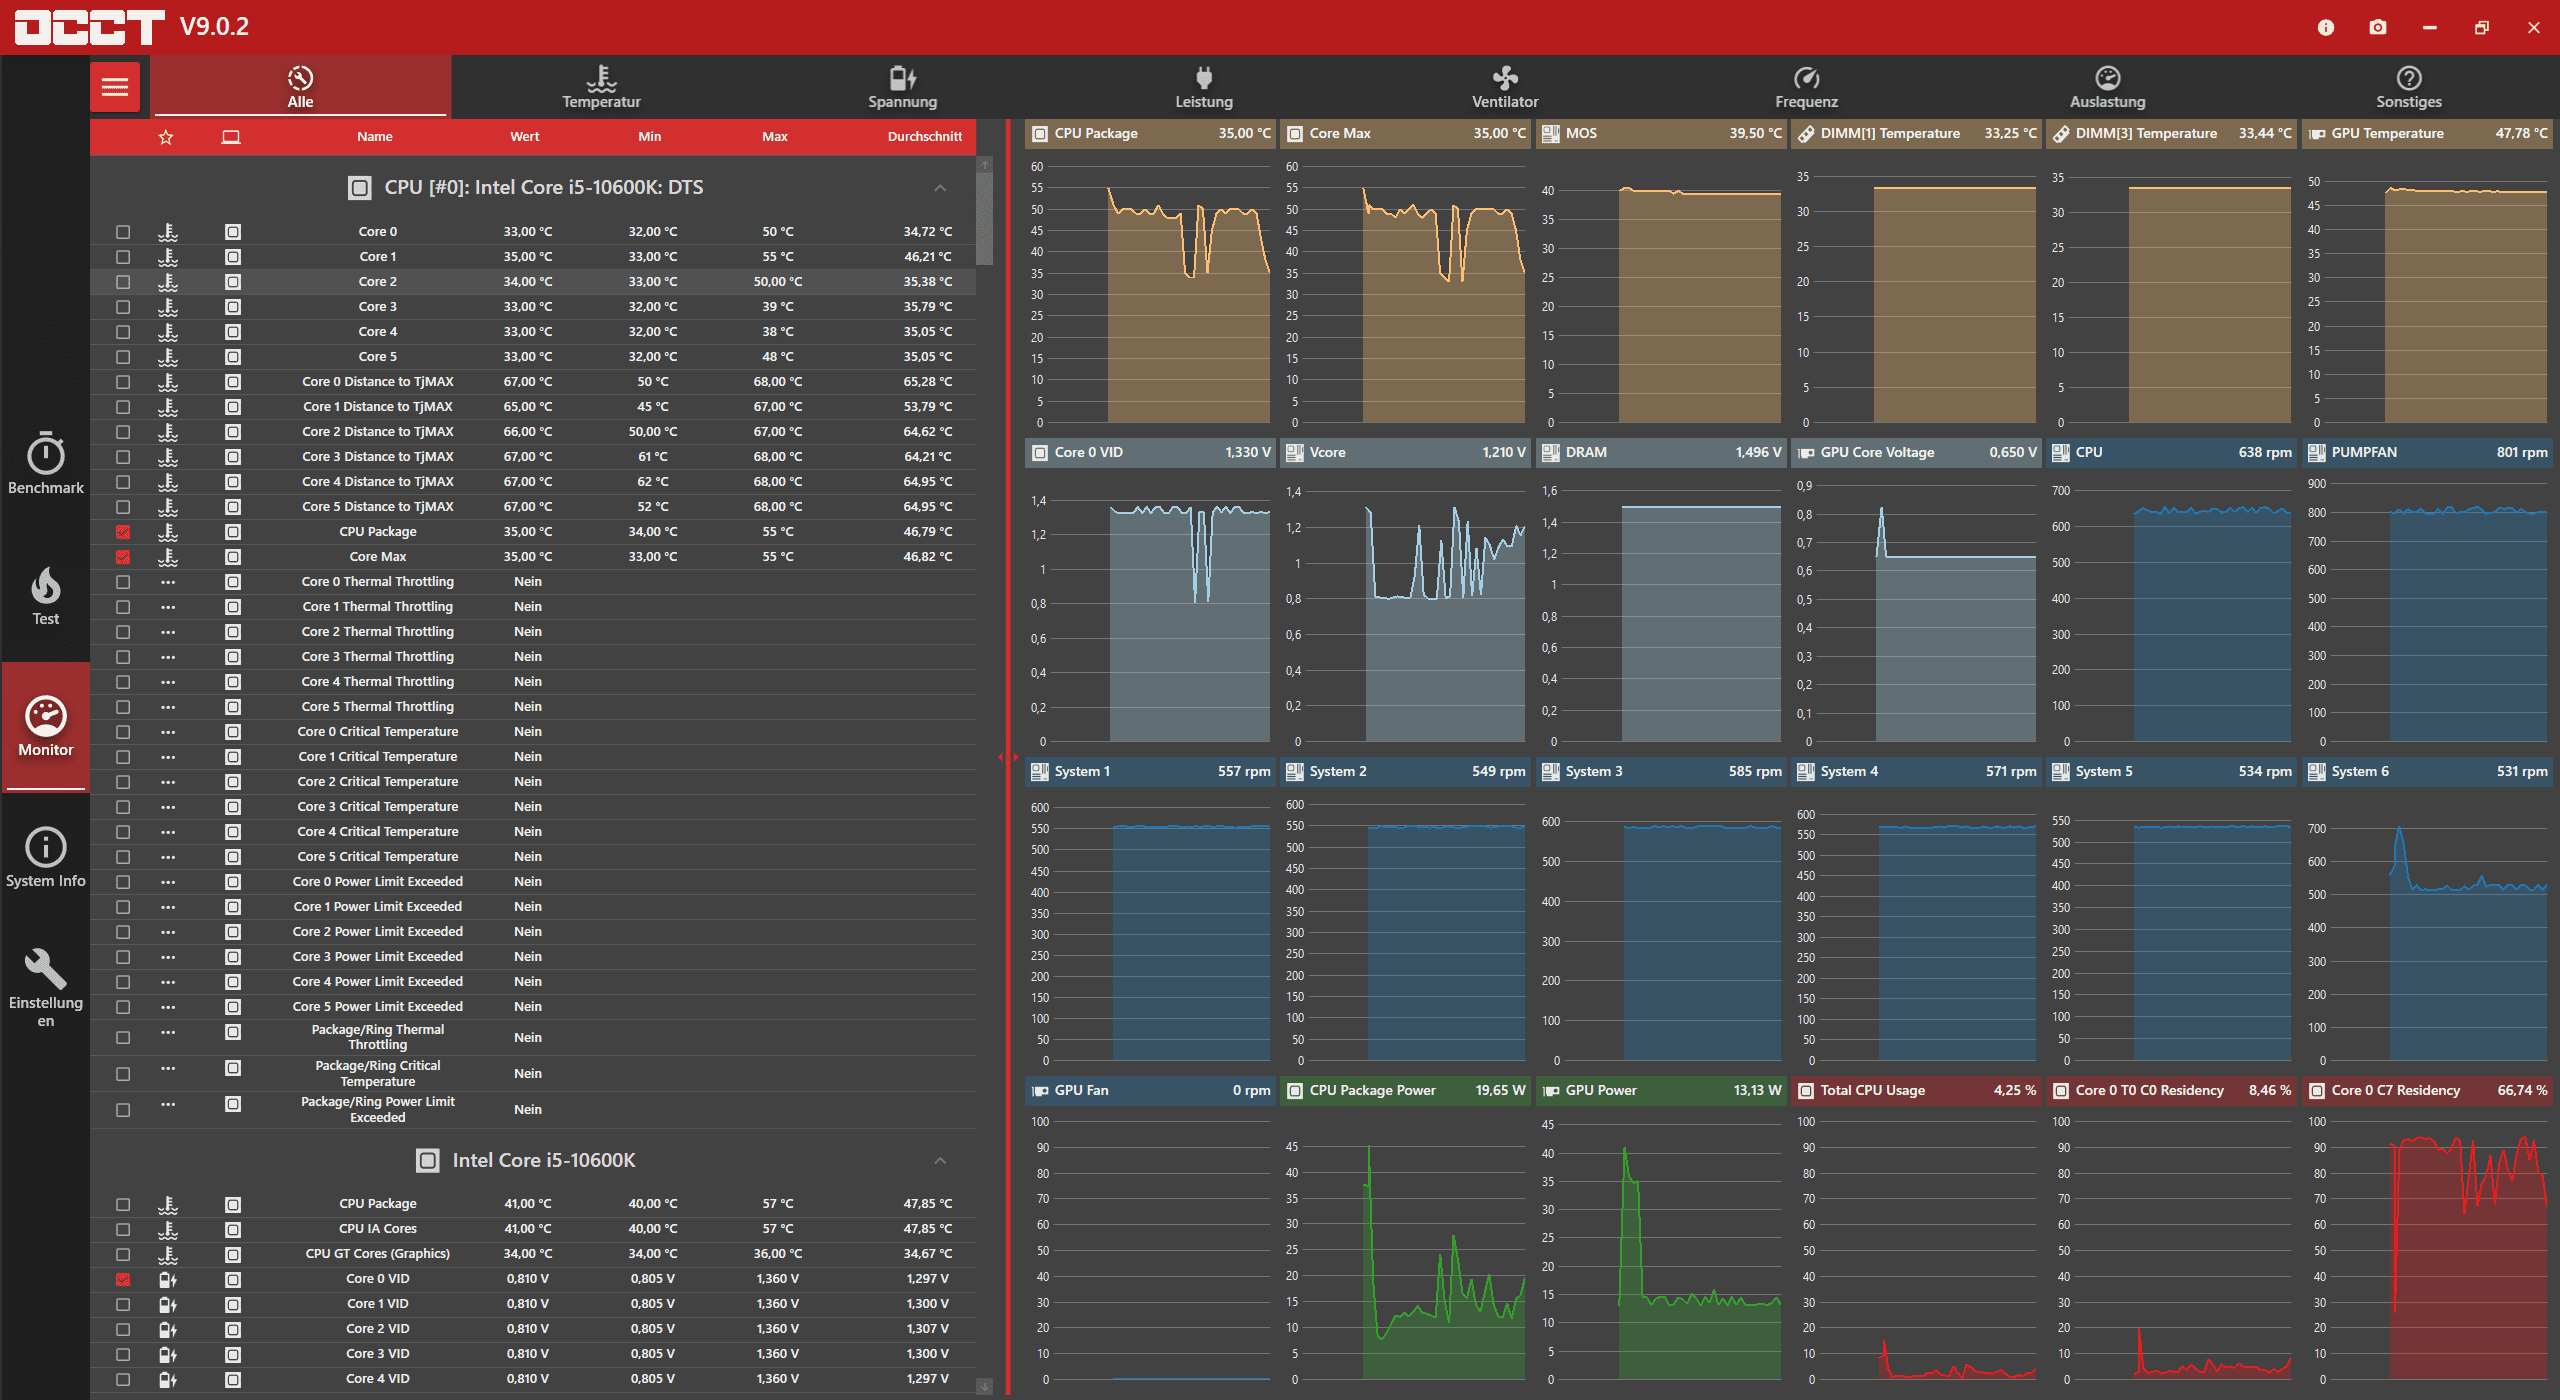Check the Core 0 favorite checkbox
The height and width of the screenshot is (1400, 2560).
(123, 232)
